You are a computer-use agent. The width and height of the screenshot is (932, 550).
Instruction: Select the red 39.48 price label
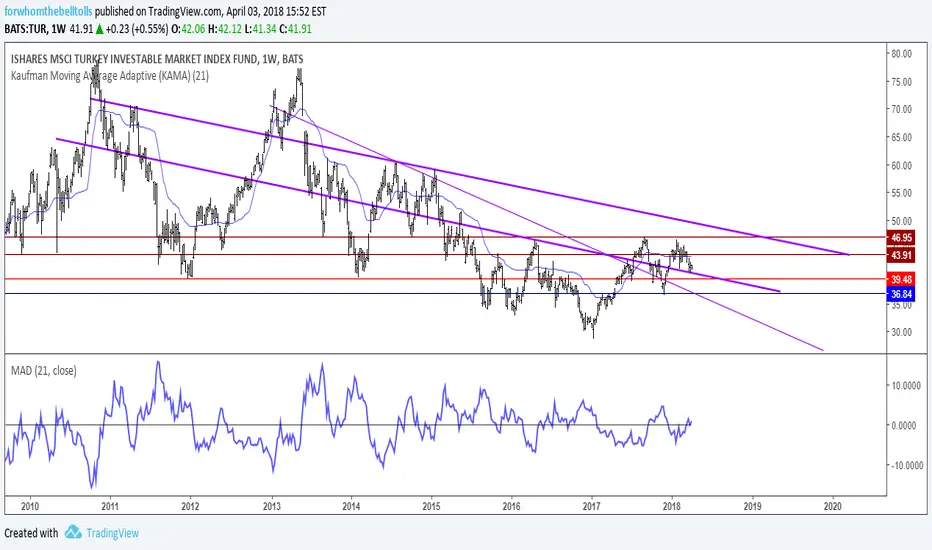coord(901,279)
